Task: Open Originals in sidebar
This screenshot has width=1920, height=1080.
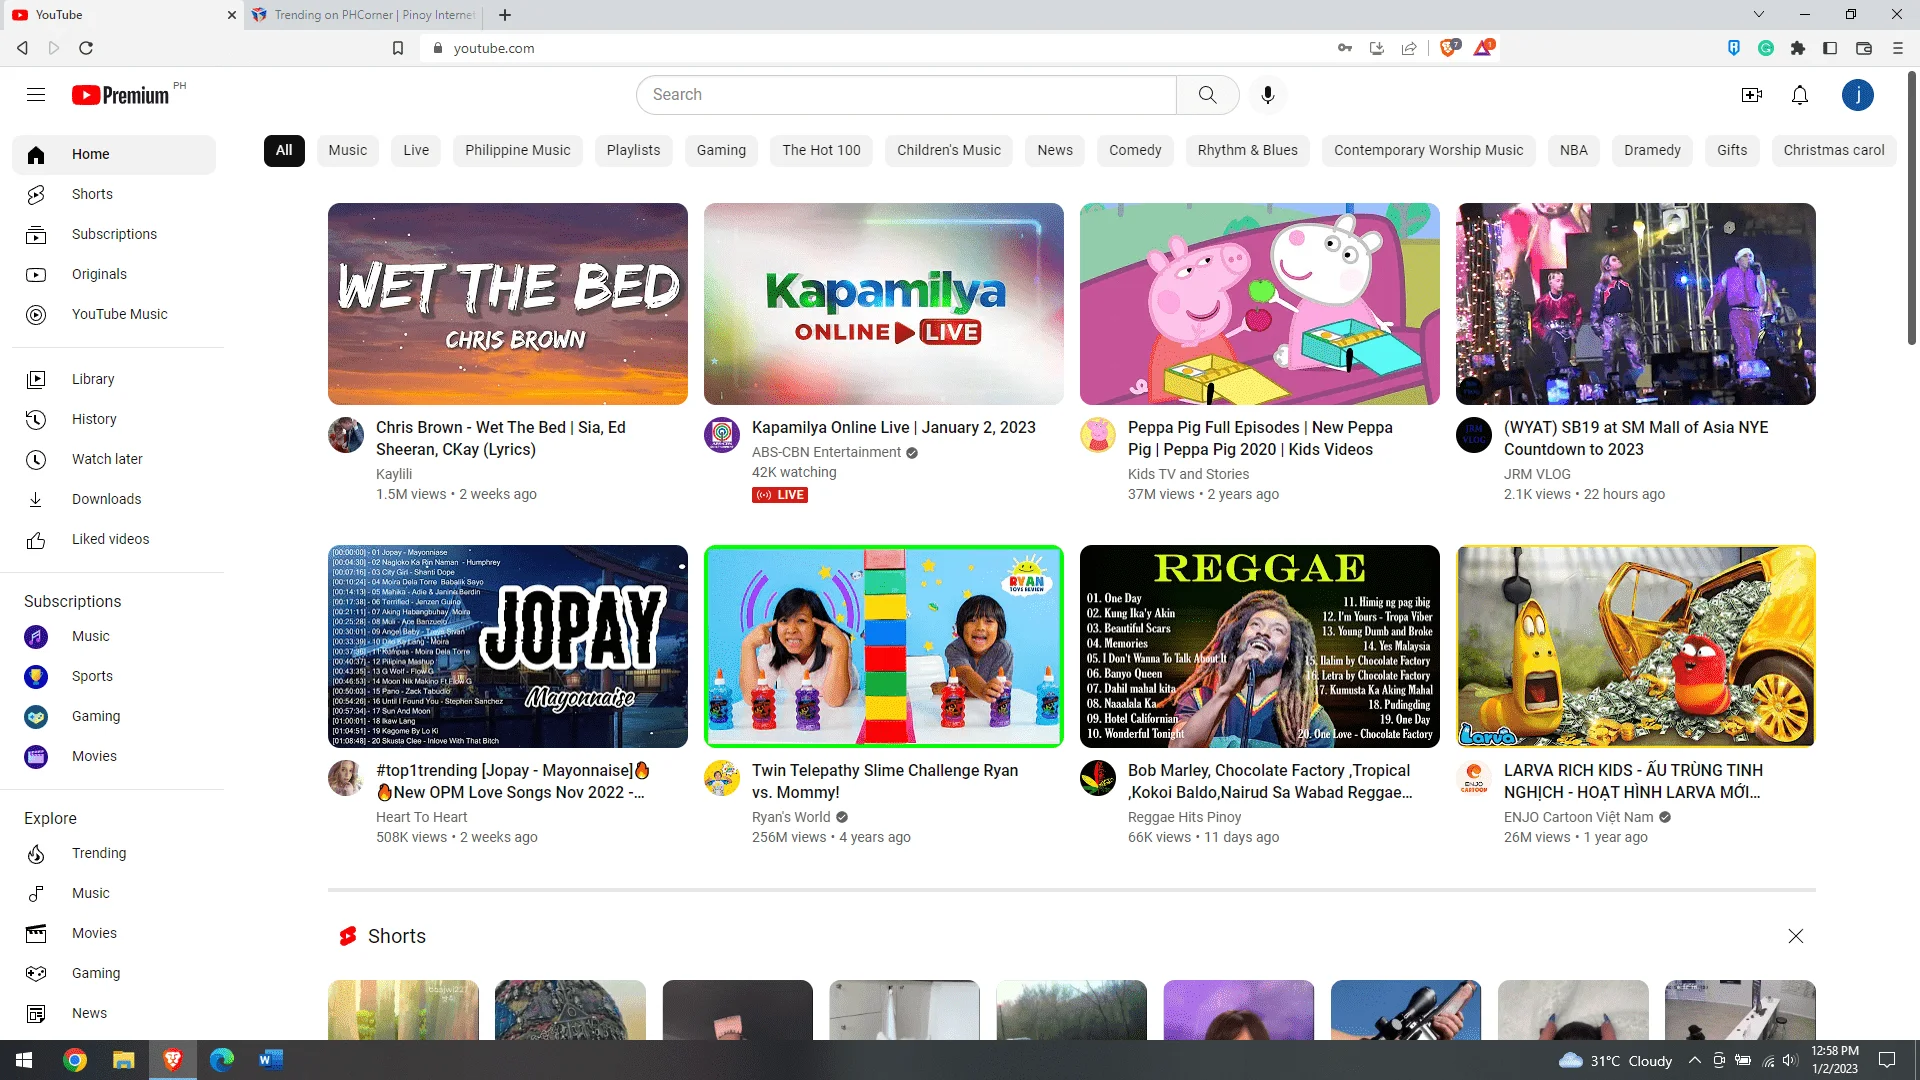Action: point(114,274)
